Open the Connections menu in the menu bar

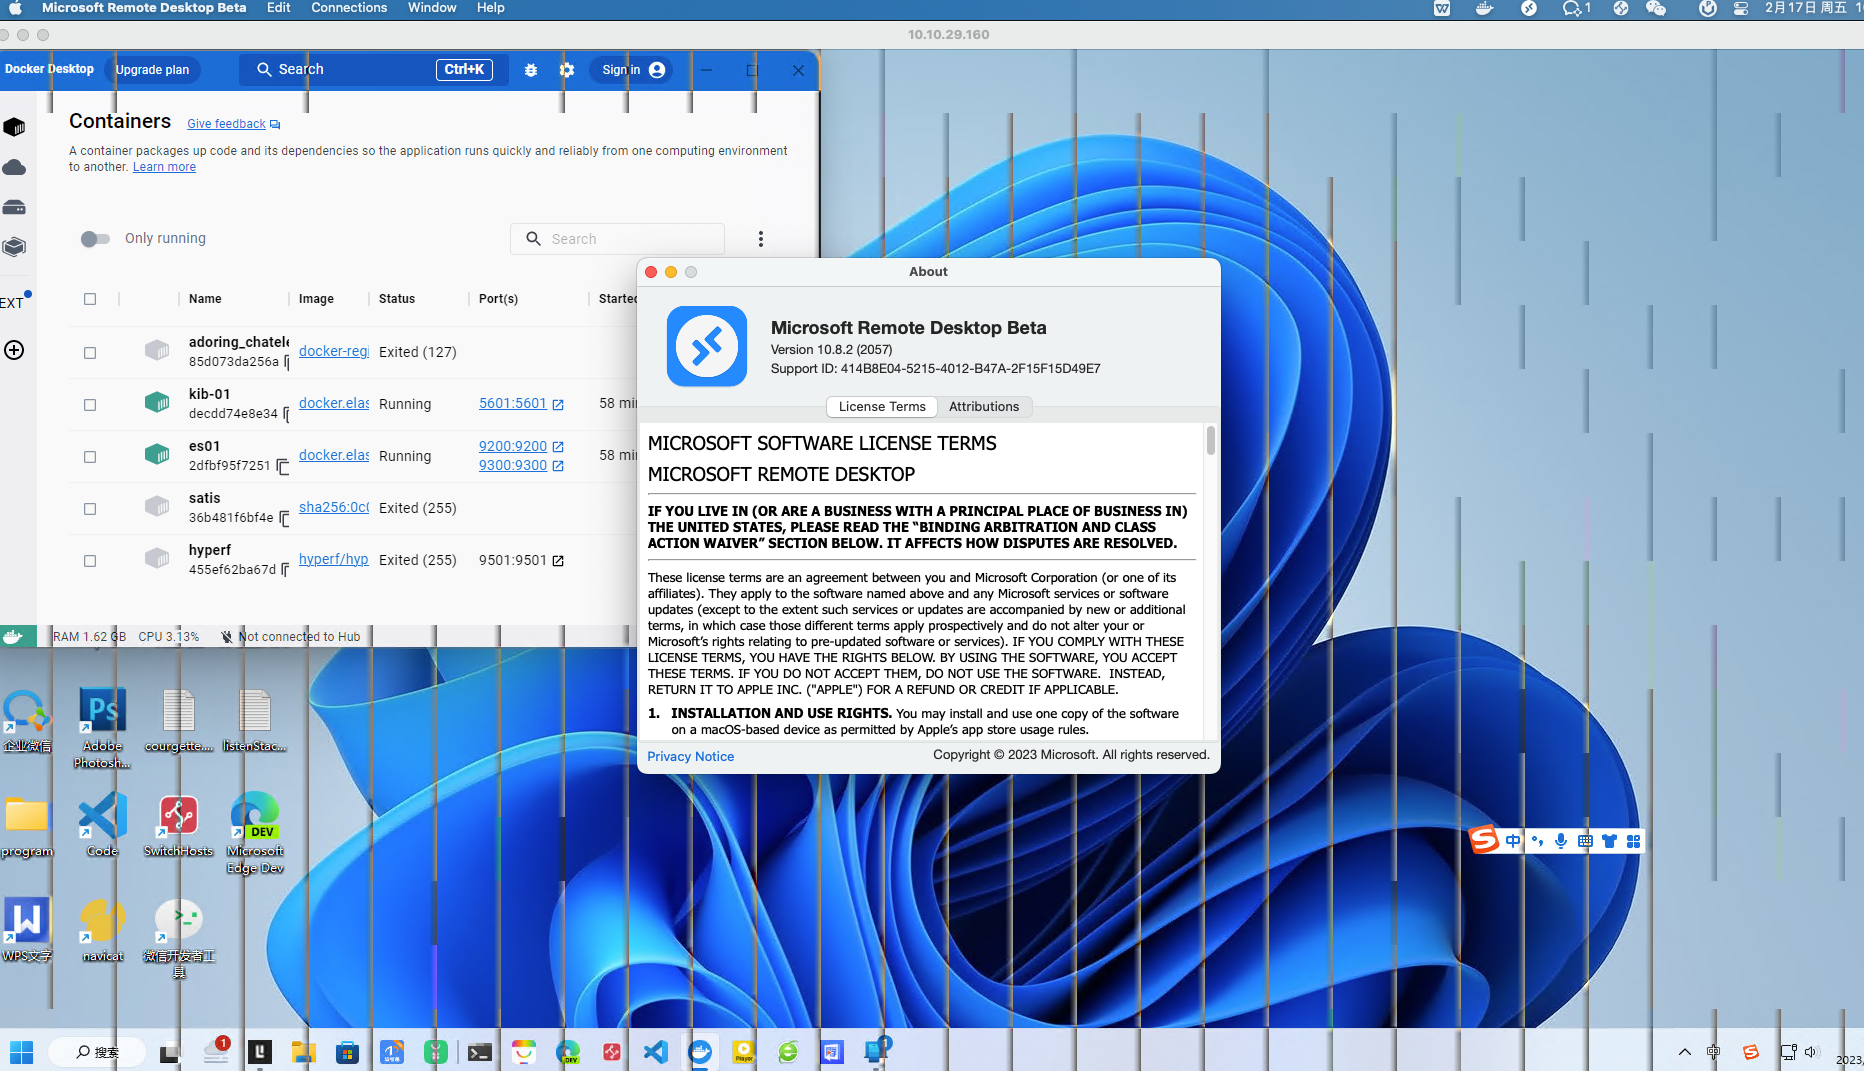pos(349,8)
